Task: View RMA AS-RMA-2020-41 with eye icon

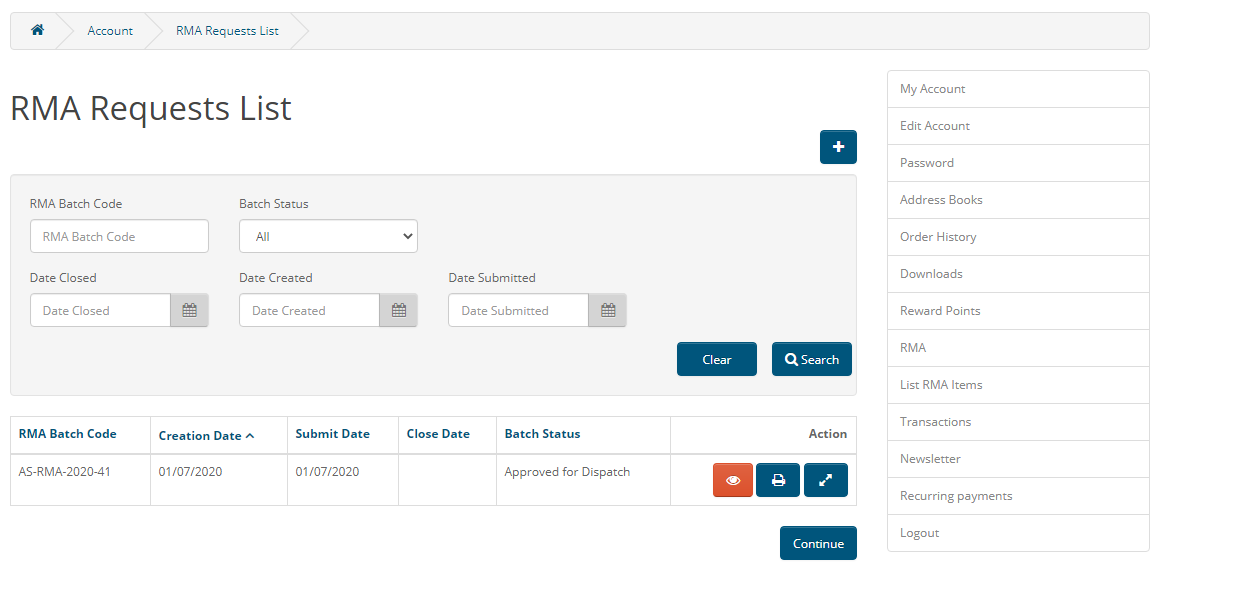Action: click(733, 480)
